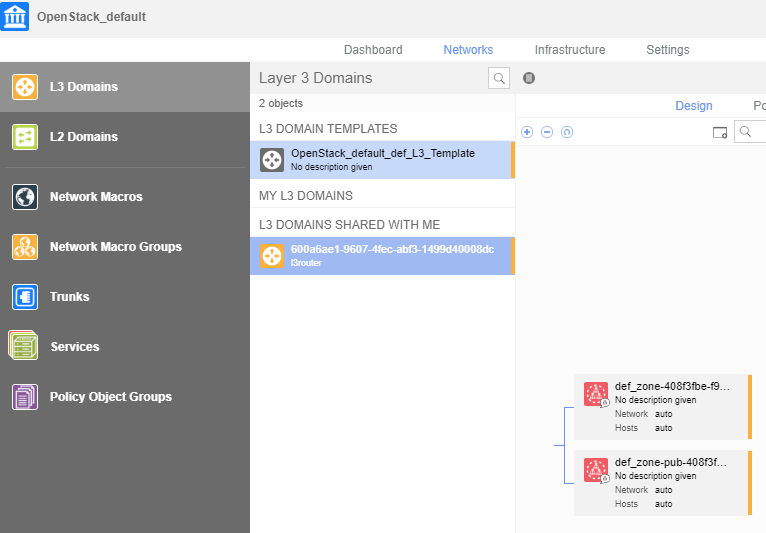Viewport: 766px width, 533px height.
Task: Click the Layer 3 Domains heading
Action: click(316, 78)
